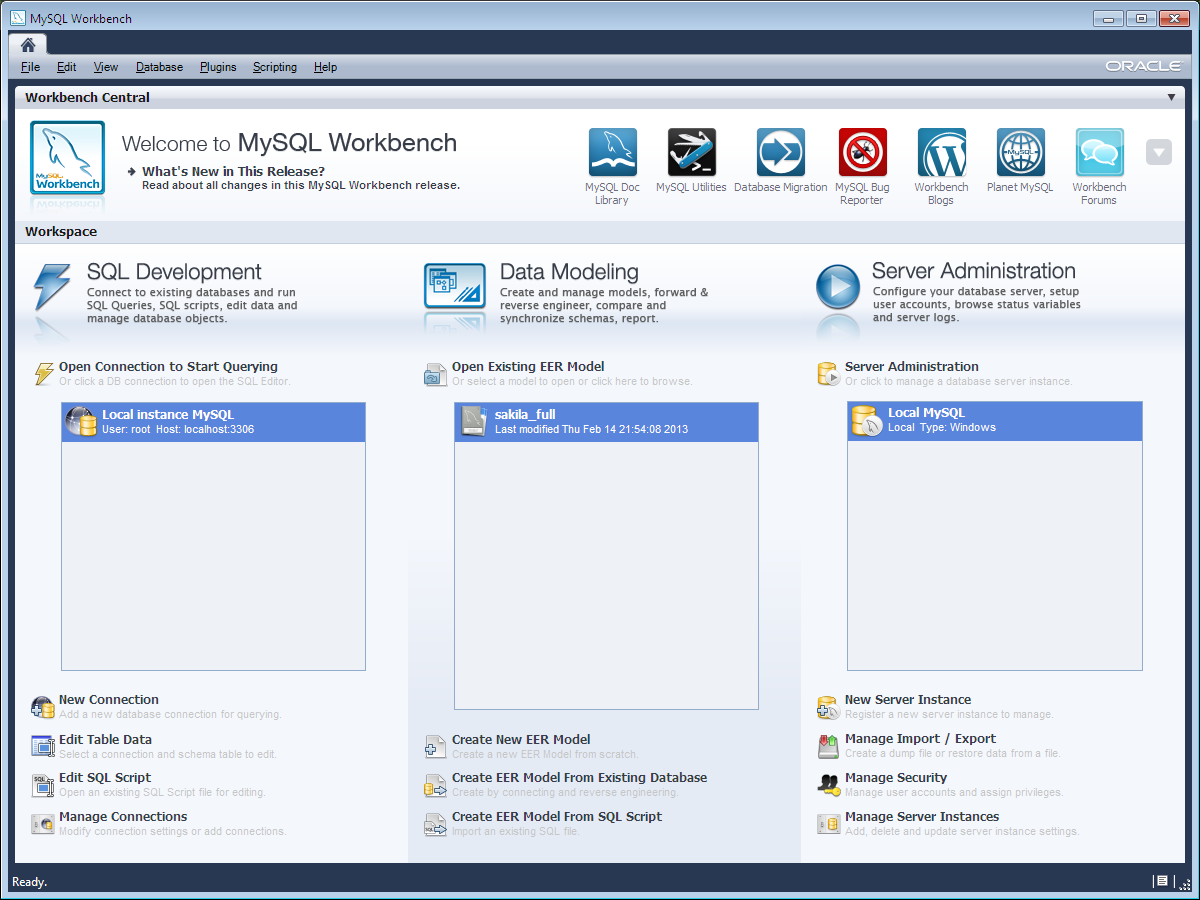1200x900 pixels.
Task: Launch MySQL Utilities icon
Action: [x=692, y=153]
